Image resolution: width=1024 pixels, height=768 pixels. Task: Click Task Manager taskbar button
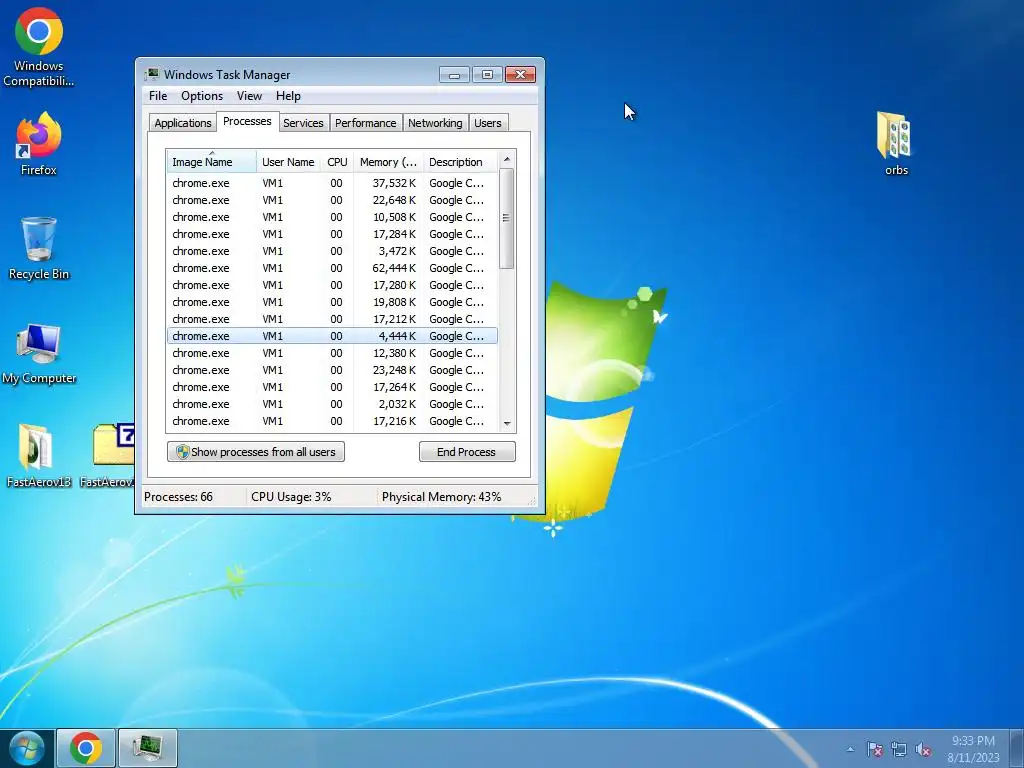click(x=148, y=748)
